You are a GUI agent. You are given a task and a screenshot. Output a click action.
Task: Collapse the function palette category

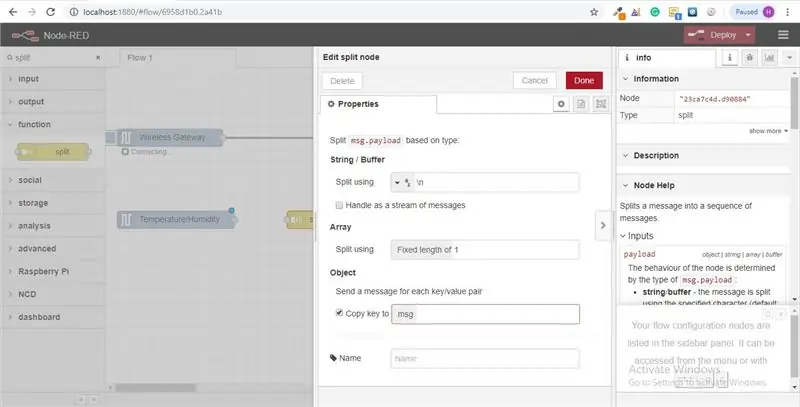(52, 124)
